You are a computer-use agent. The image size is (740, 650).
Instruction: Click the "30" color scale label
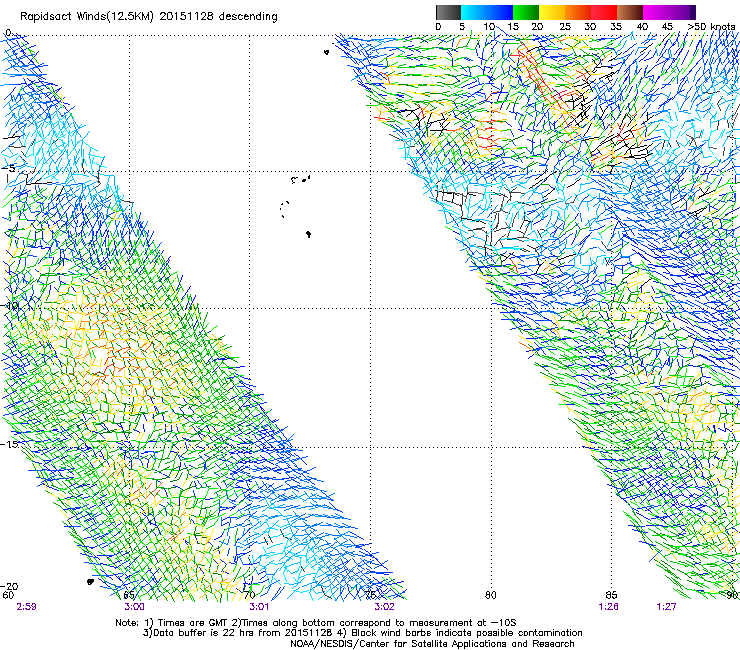click(x=590, y=27)
